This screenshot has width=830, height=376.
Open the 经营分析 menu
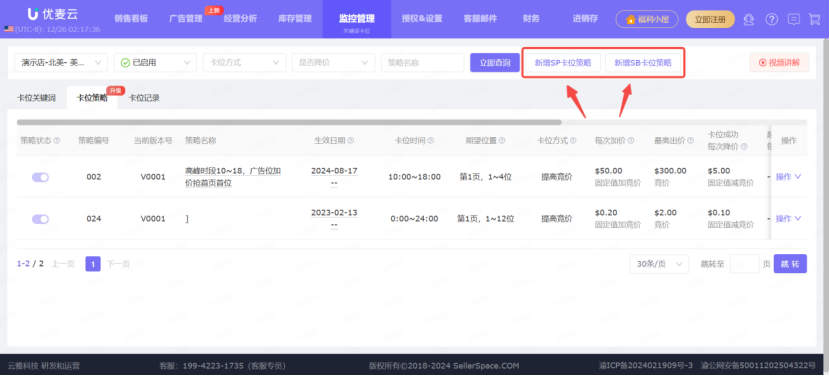pyautogui.click(x=240, y=19)
